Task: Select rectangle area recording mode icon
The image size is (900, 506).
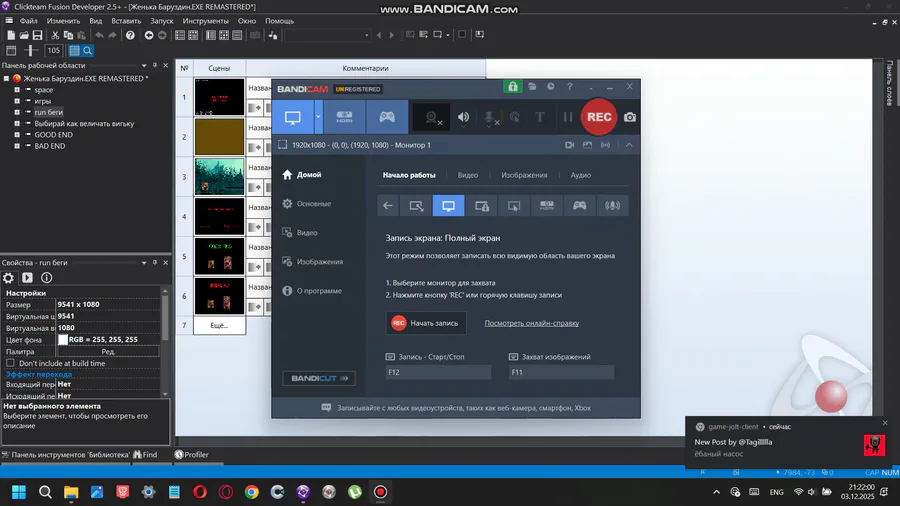Action: tap(416, 205)
